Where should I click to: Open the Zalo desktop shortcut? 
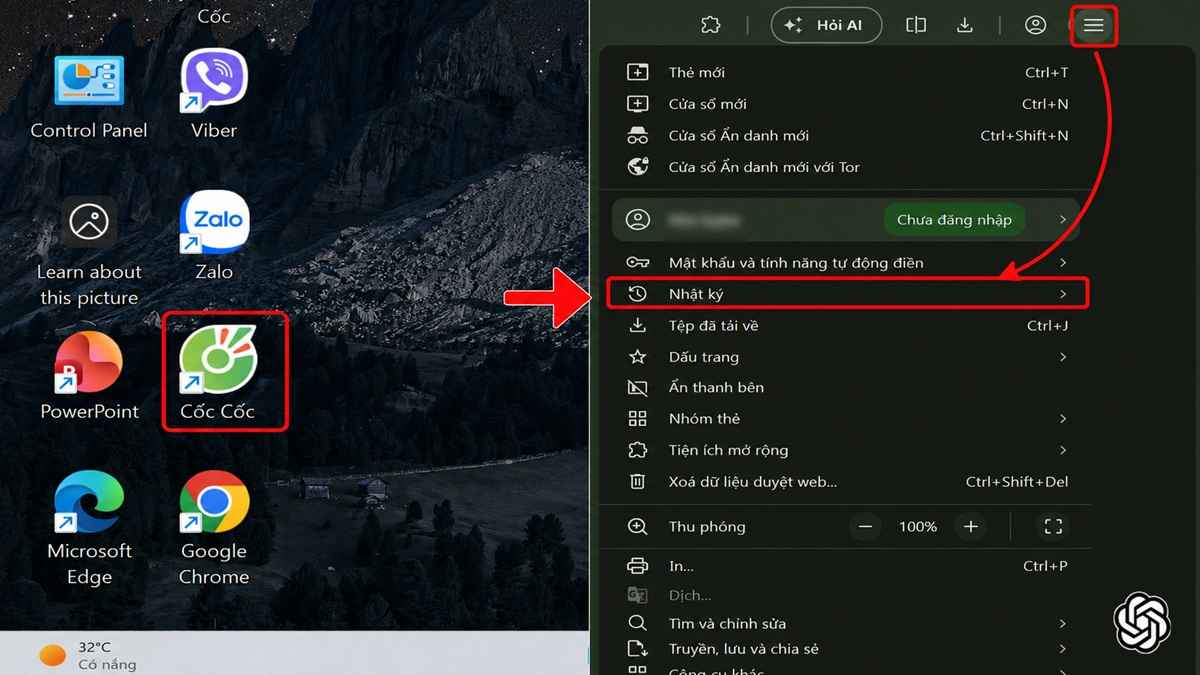(214, 236)
